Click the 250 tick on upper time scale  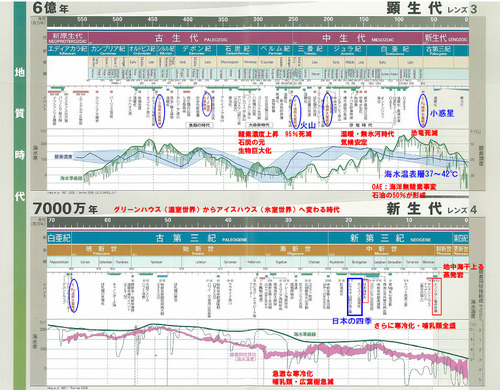click(x=293, y=20)
